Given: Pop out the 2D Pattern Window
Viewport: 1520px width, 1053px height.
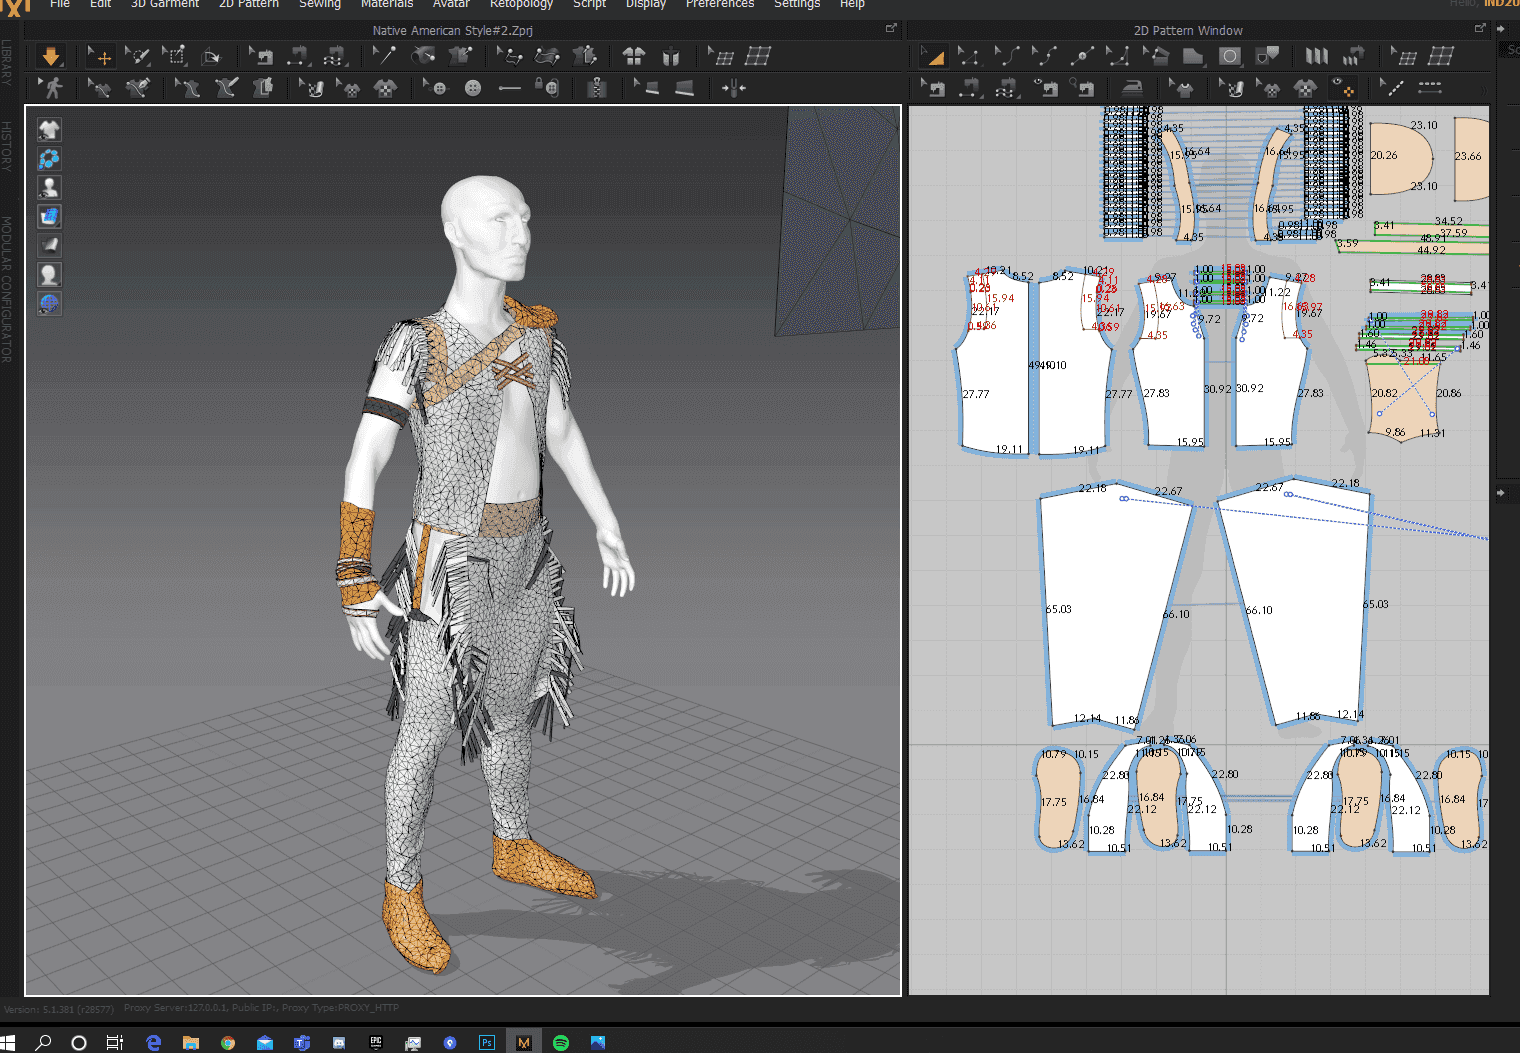Looking at the screenshot, I should click(x=1480, y=29).
